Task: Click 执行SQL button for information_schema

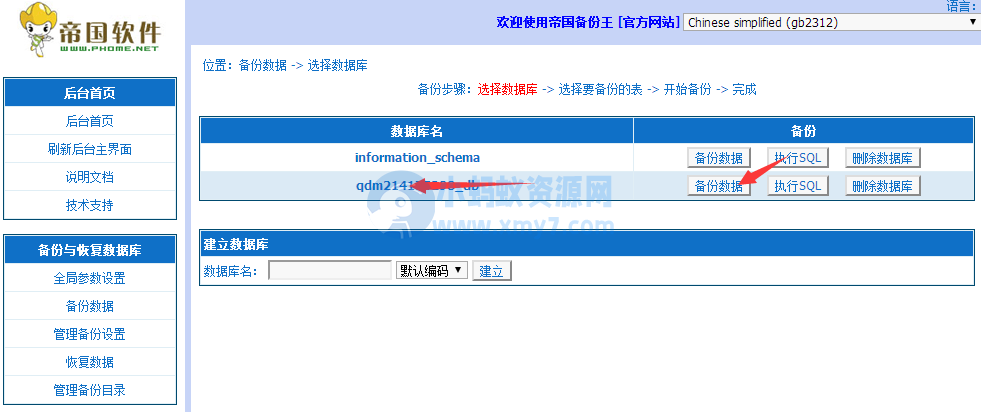Action: click(798, 158)
